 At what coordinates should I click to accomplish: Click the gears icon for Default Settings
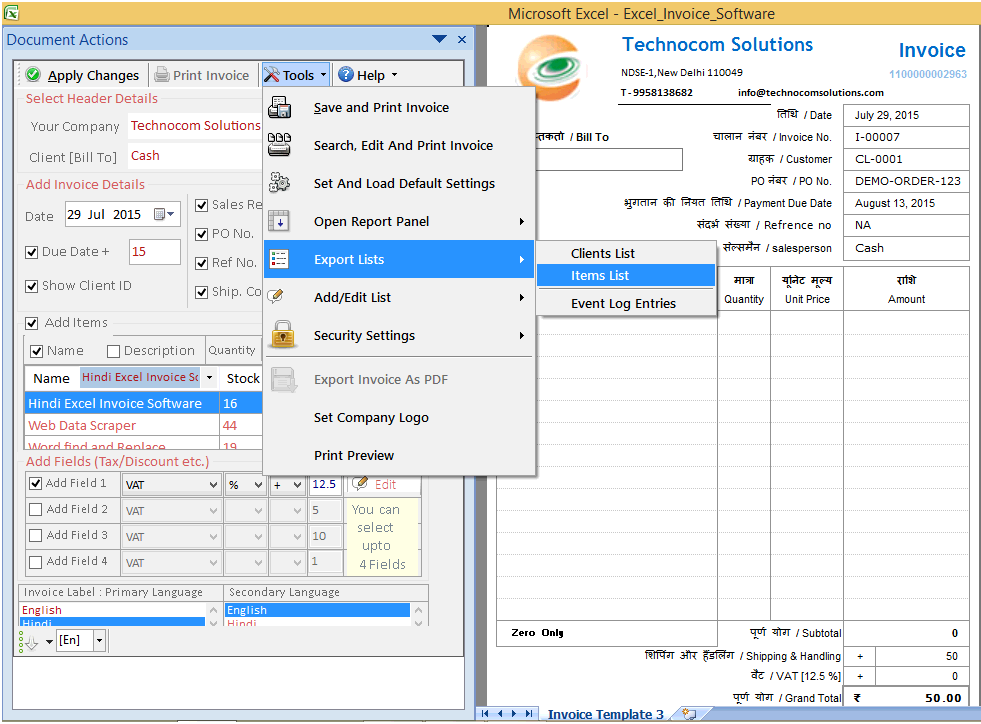pyautogui.click(x=279, y=183)
